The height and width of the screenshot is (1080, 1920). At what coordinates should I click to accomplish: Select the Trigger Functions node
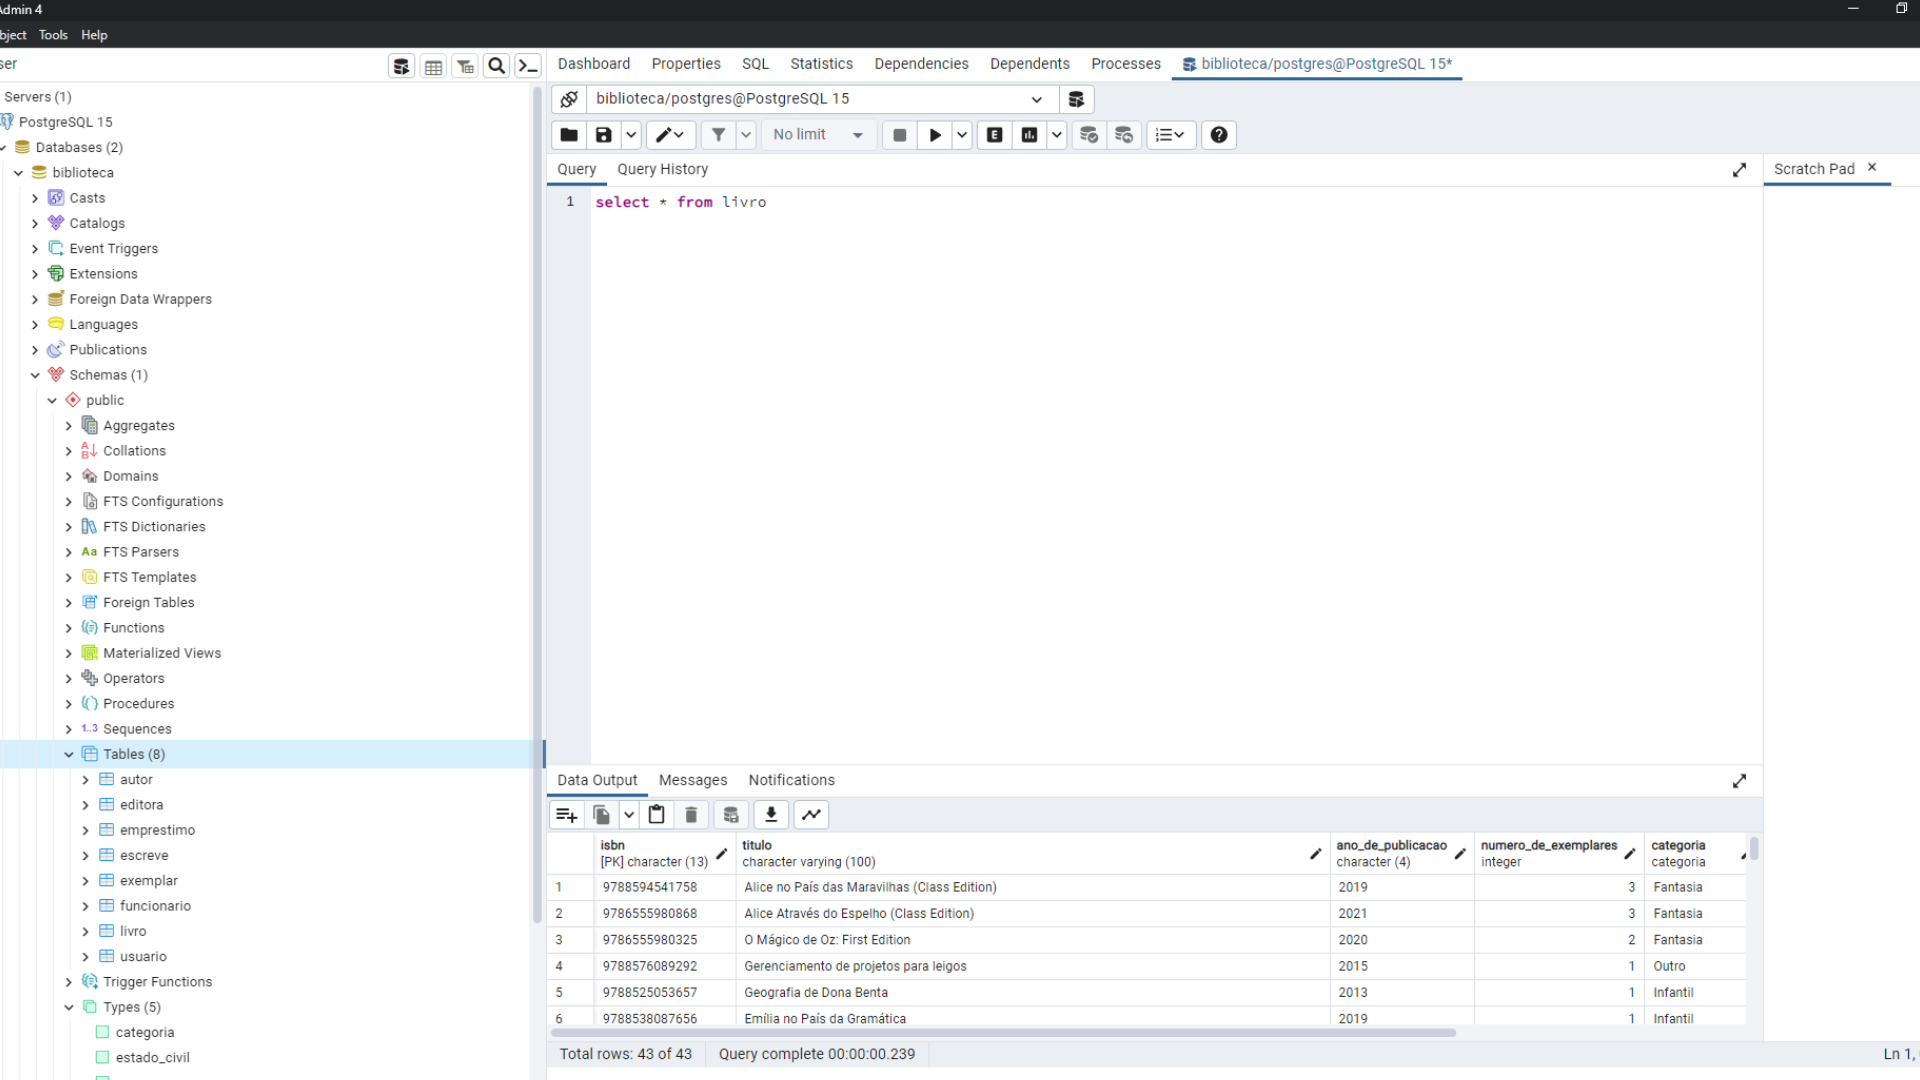tap(157, 983)
